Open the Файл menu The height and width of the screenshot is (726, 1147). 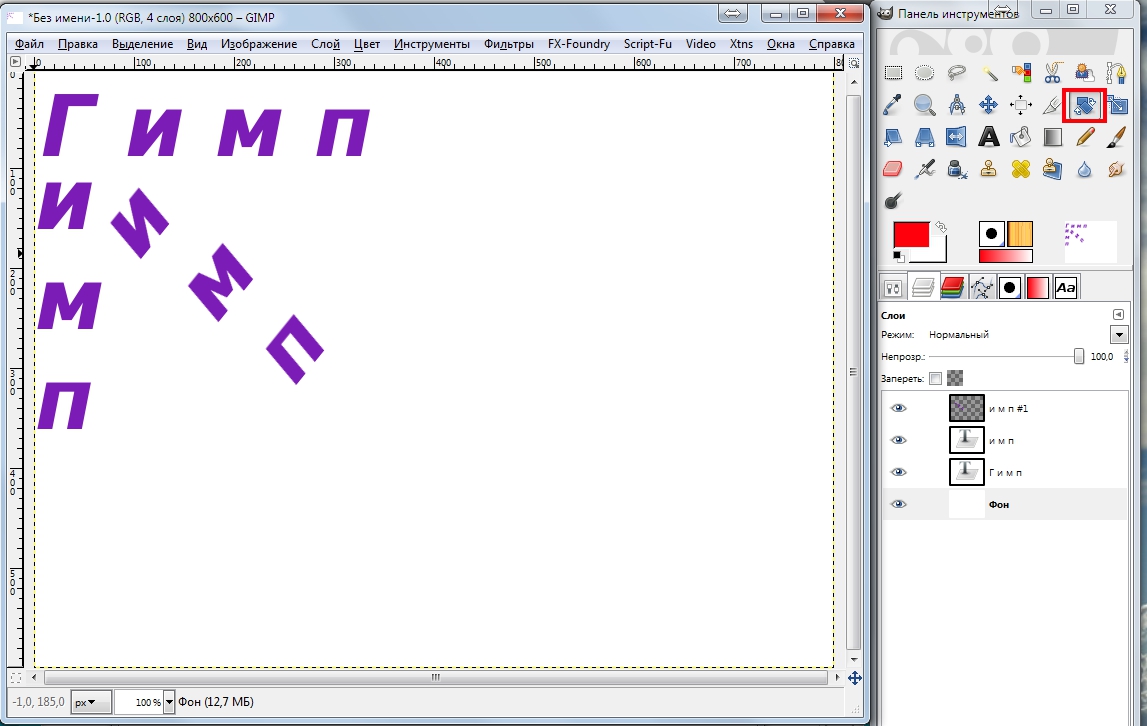tap(29, 44)
